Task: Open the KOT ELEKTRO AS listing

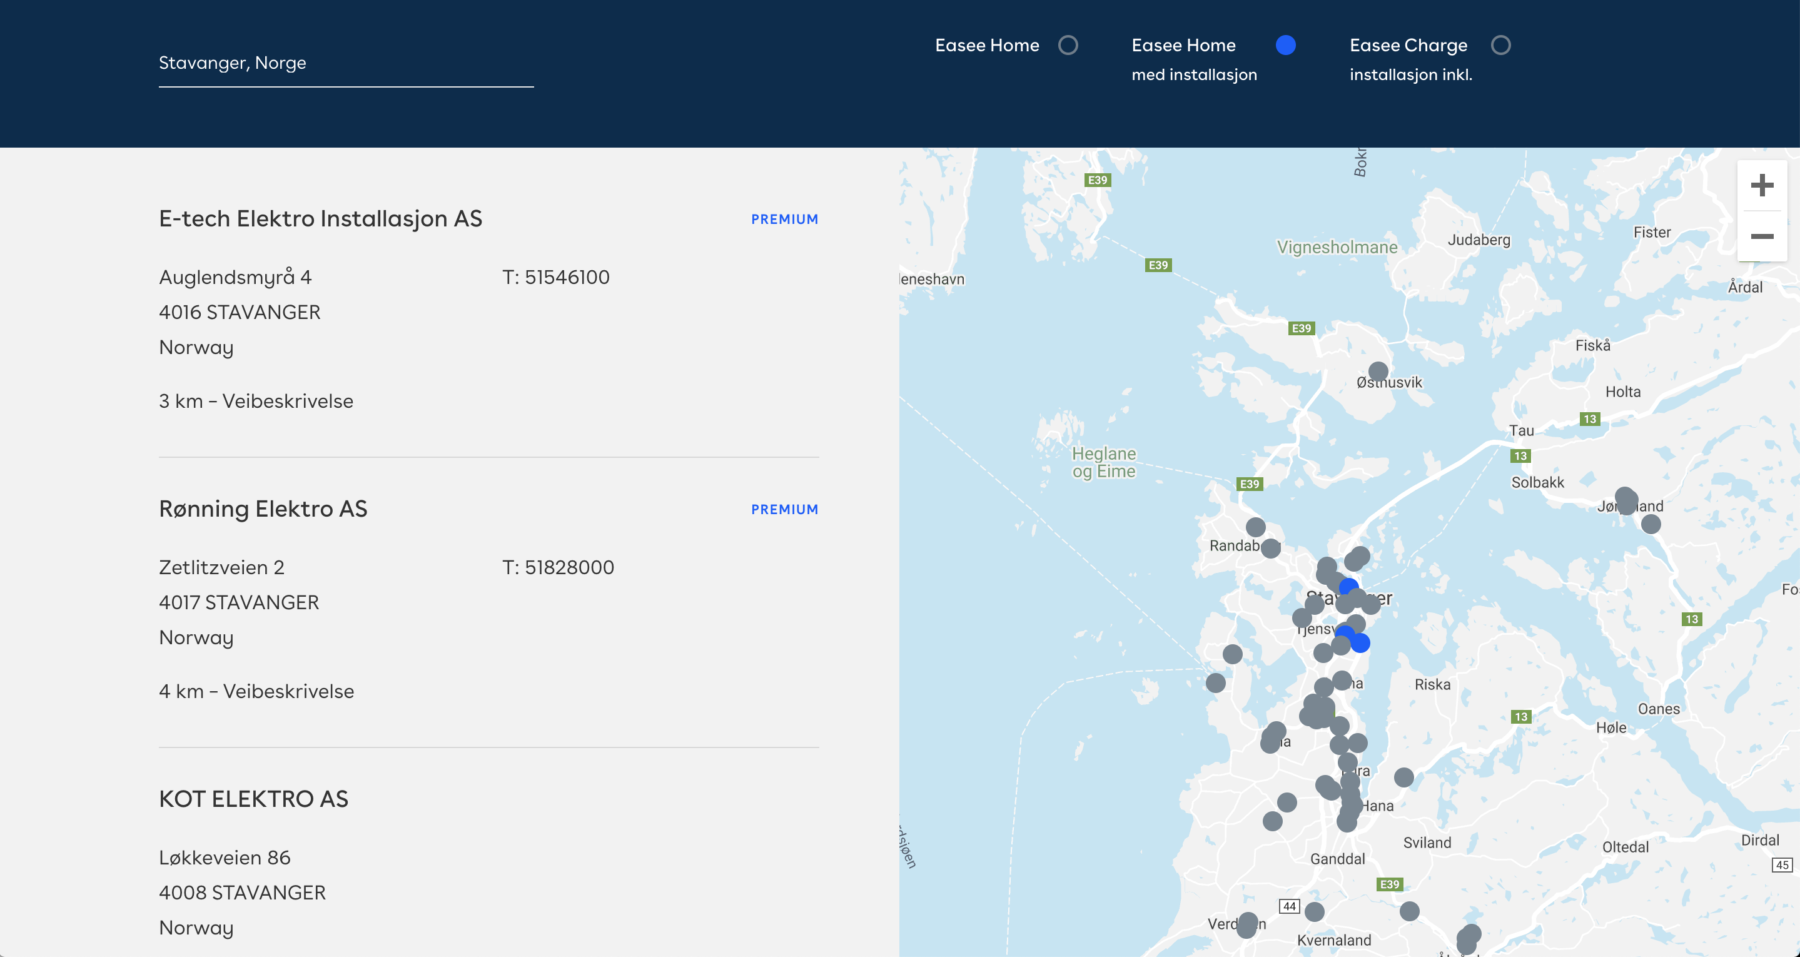Action: [x=254, y=799]
